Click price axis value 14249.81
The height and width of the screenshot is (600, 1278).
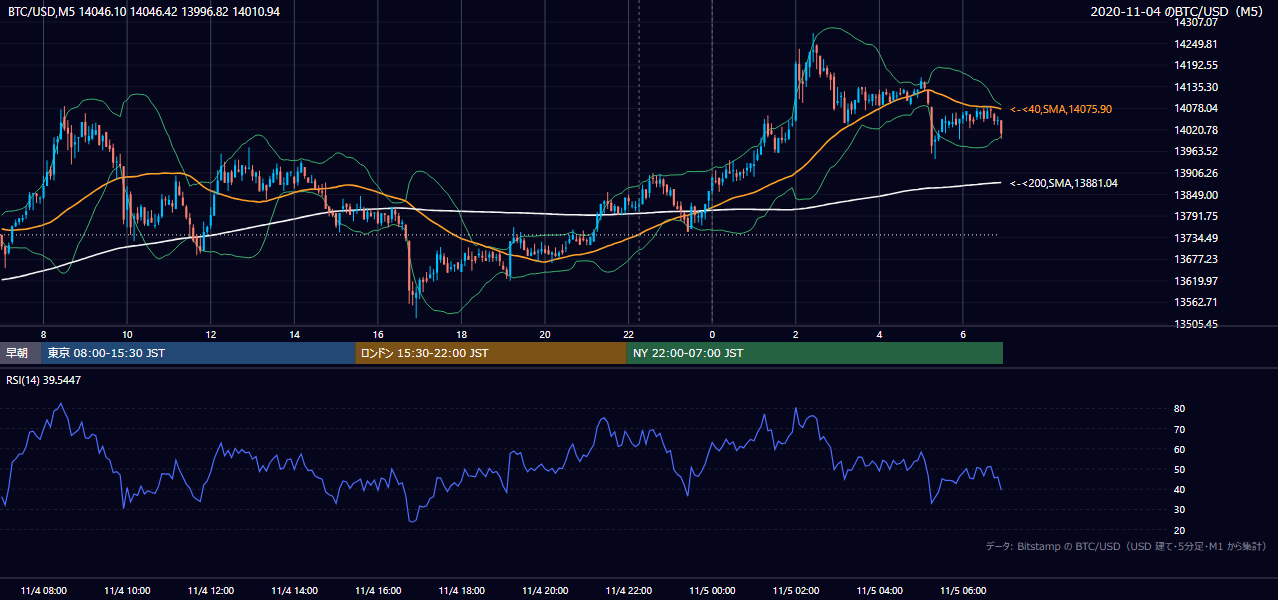coord(1195,44)
